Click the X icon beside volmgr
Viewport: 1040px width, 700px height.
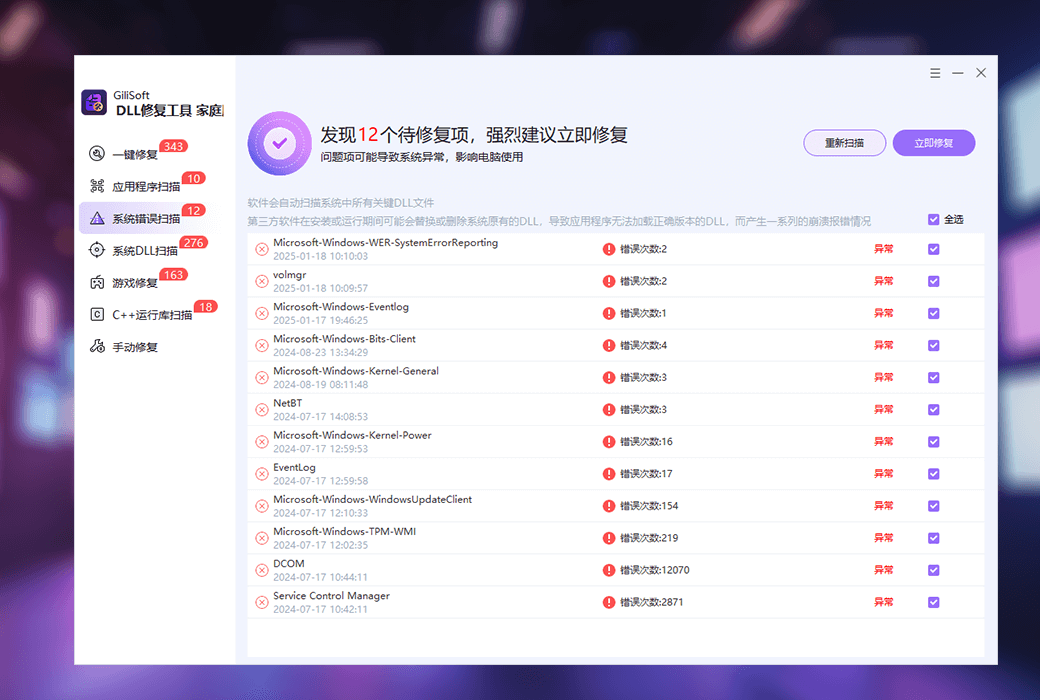[262, 281]
